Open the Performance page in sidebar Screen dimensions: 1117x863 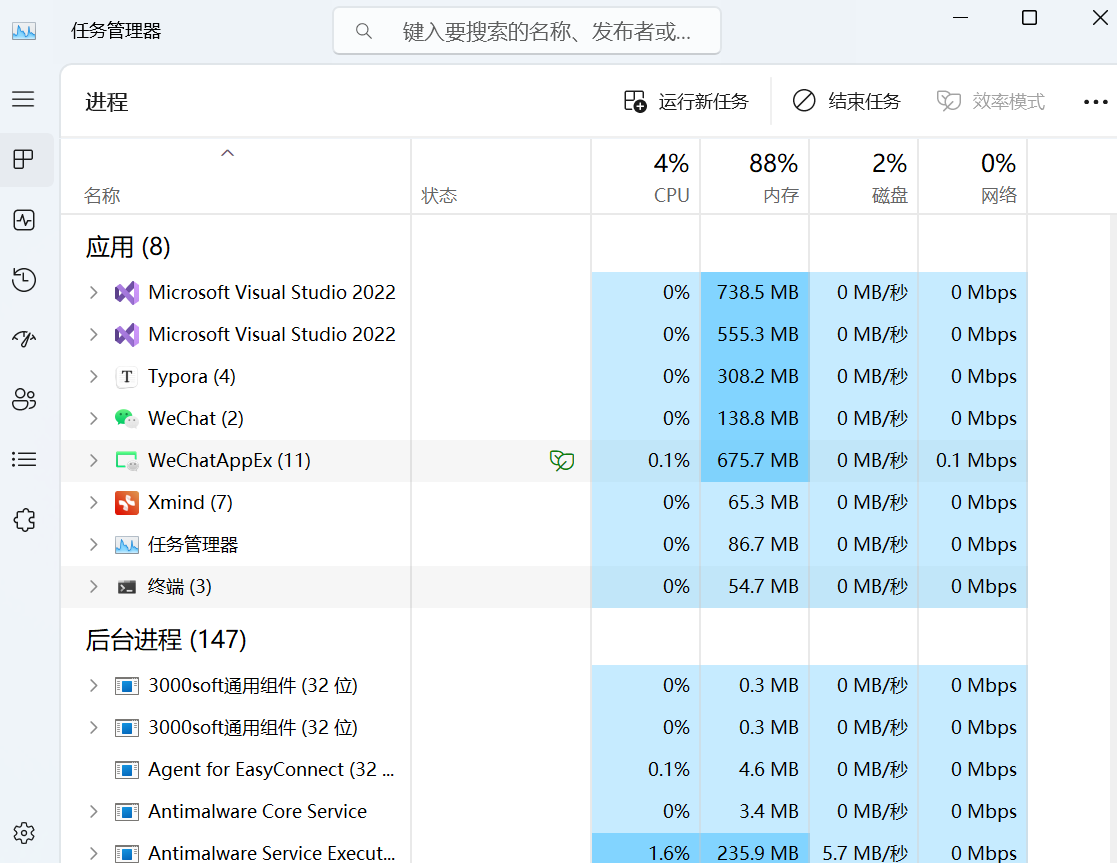24,219
